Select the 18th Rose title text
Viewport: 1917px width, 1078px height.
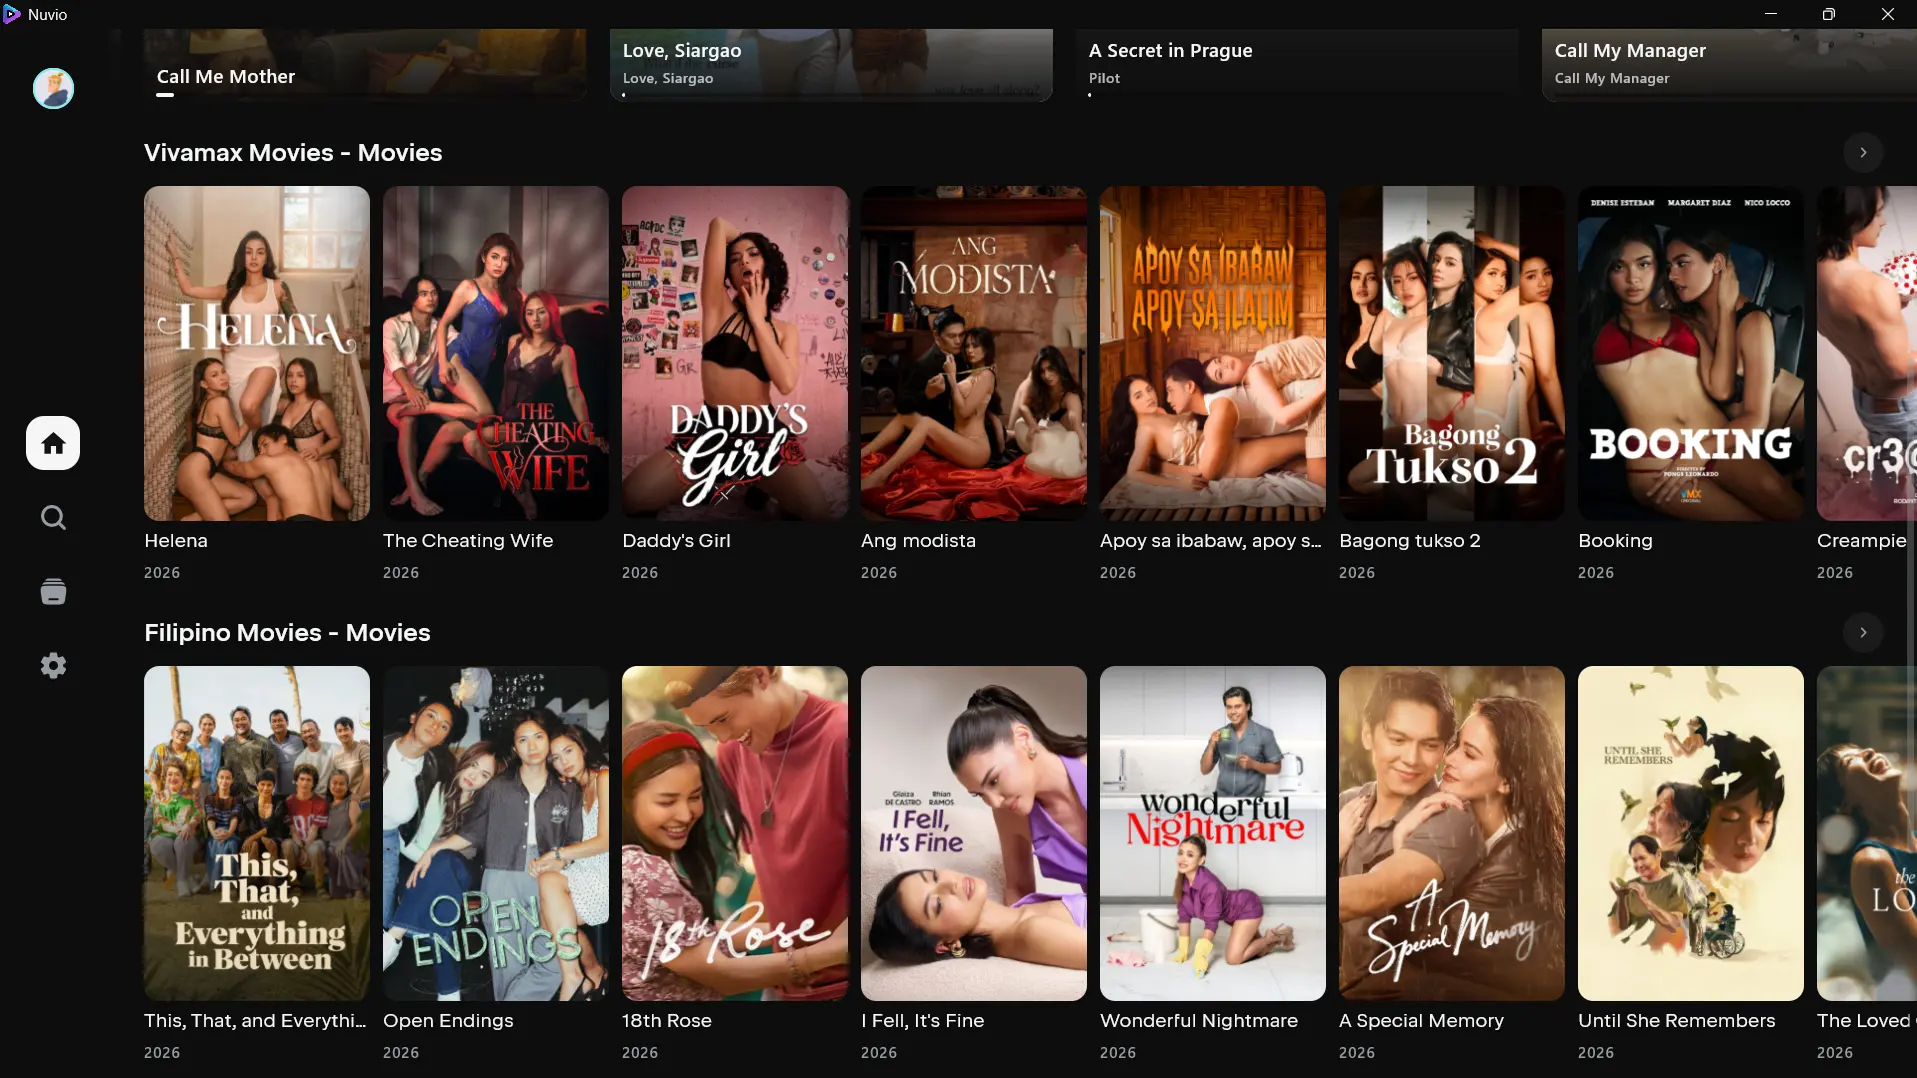tap(667, 1021)
